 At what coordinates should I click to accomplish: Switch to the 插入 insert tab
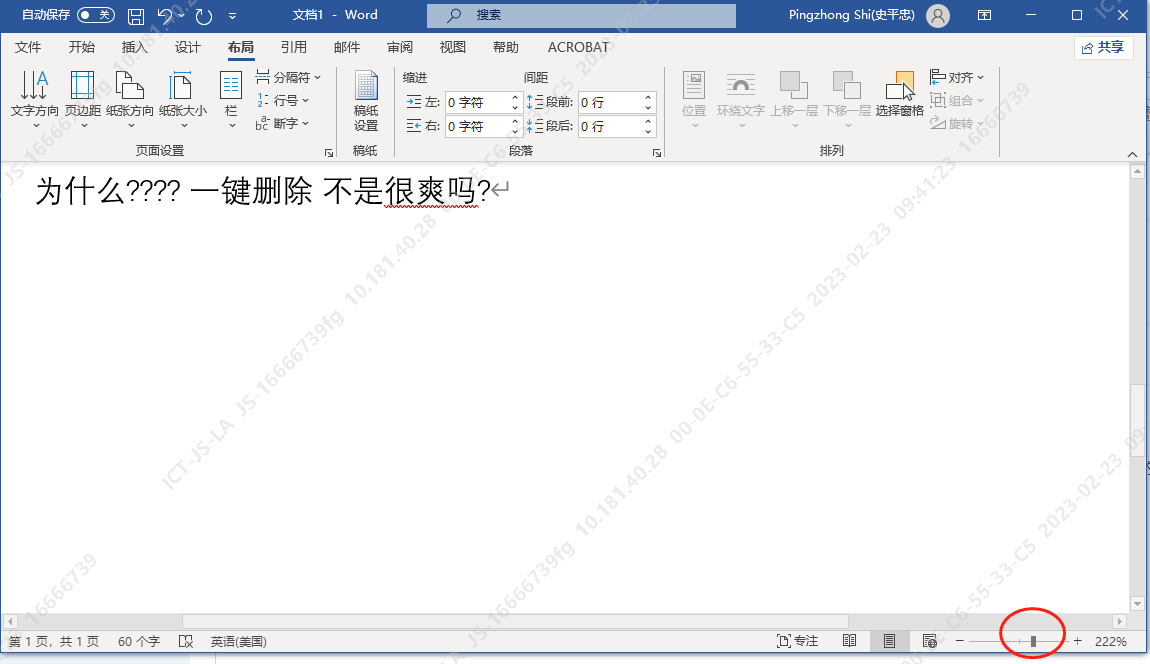[134, 47]
